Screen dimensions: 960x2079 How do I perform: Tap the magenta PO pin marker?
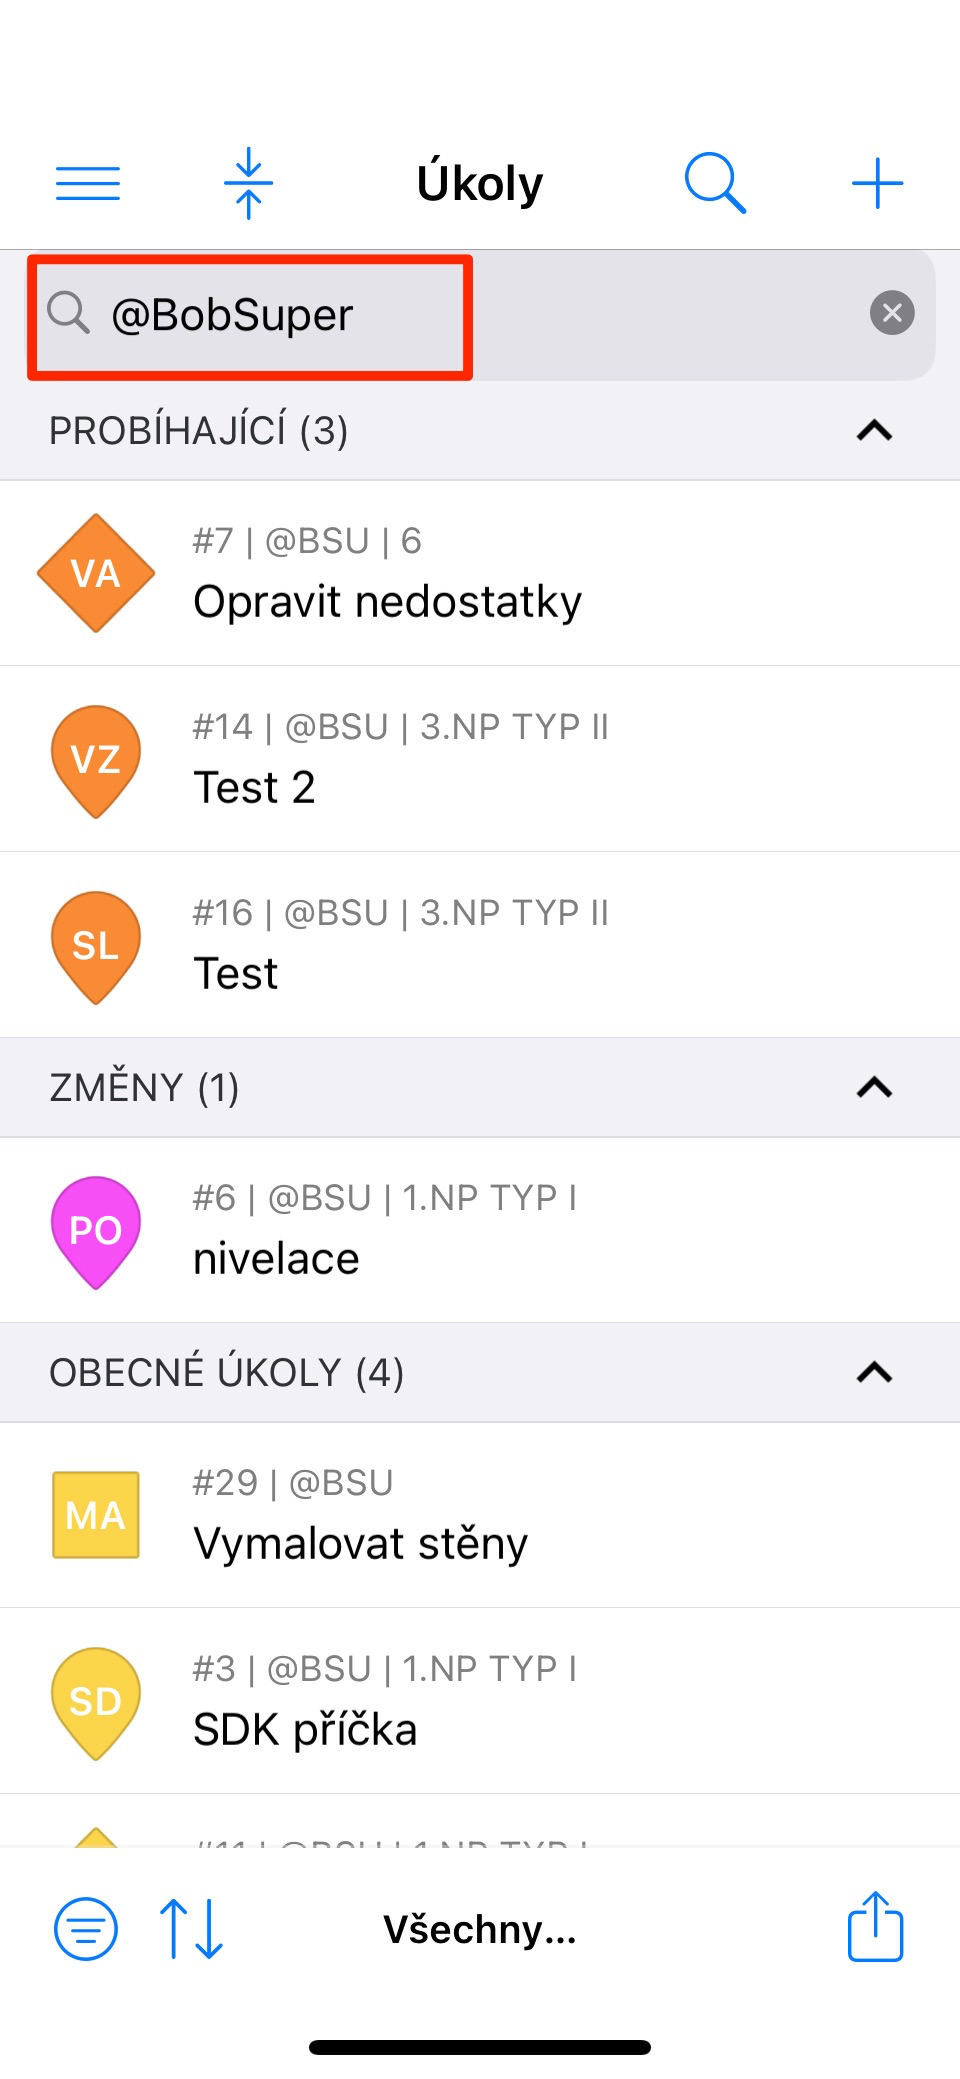(x=96, y=1230)
